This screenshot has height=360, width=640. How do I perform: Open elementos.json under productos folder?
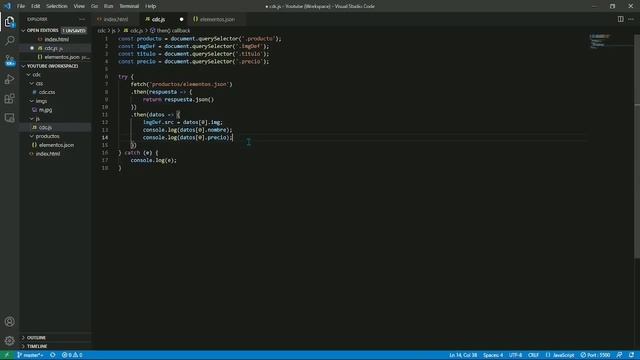56,145
